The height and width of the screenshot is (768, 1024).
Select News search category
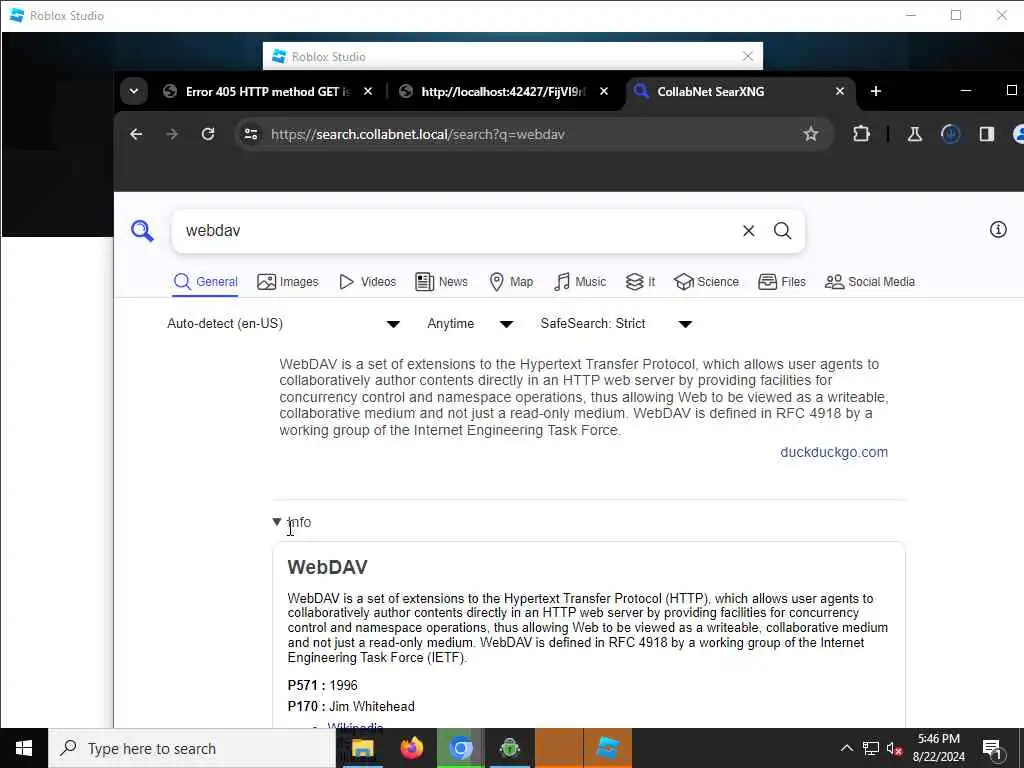pos(441,281)
